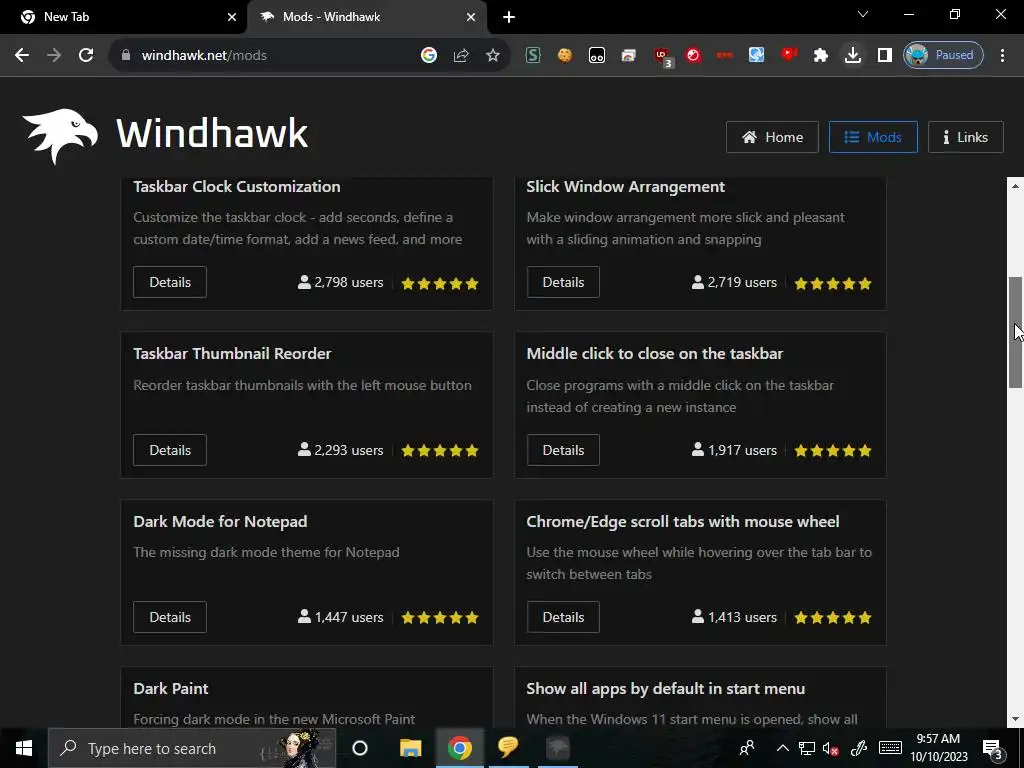The width and height of the screenshot is (1024, 768).
Task: Open Details for Chrome/Edge scroll tabs
Action: [563, 617]
